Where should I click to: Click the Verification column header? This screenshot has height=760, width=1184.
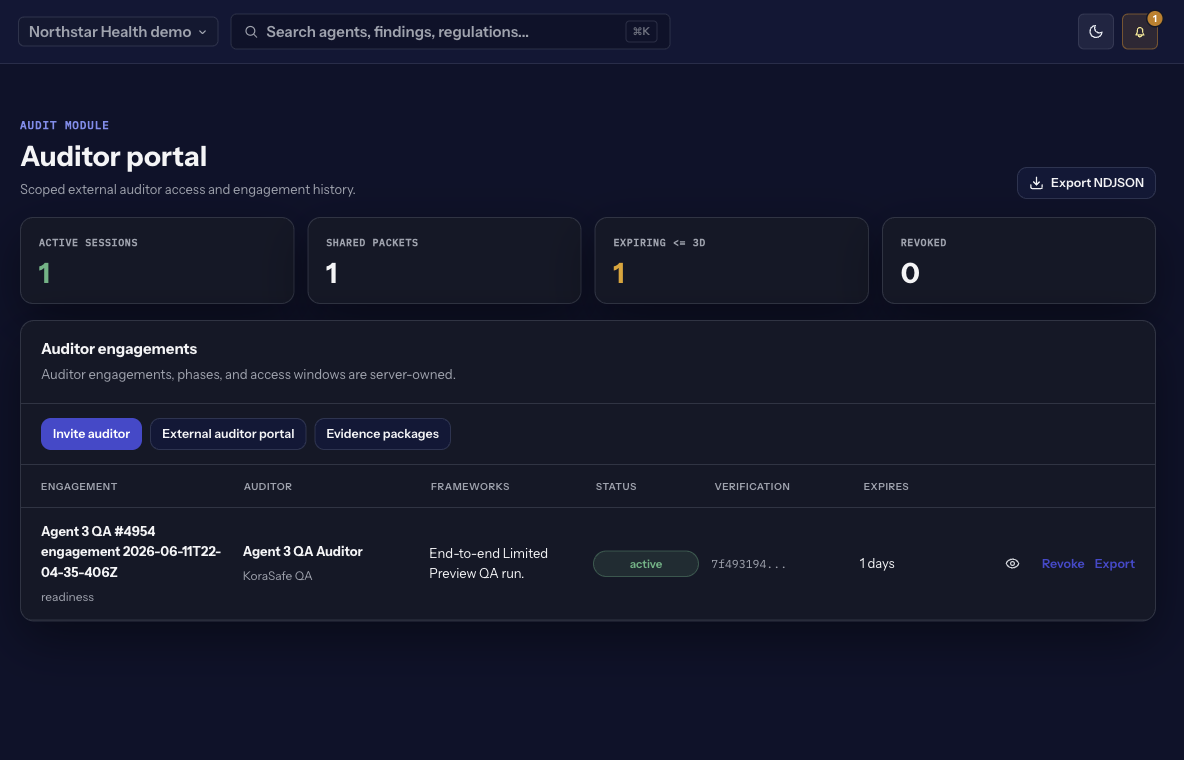pyautogui.click(x=752, y=487)
